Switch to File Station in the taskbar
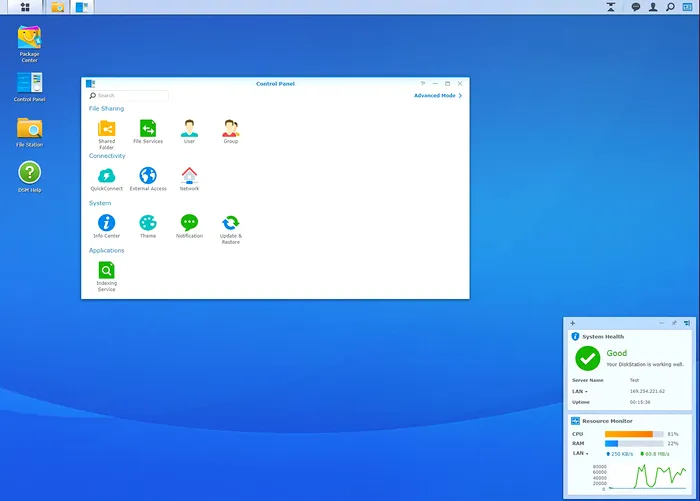The image size is (700, 501). click(58, 7)
